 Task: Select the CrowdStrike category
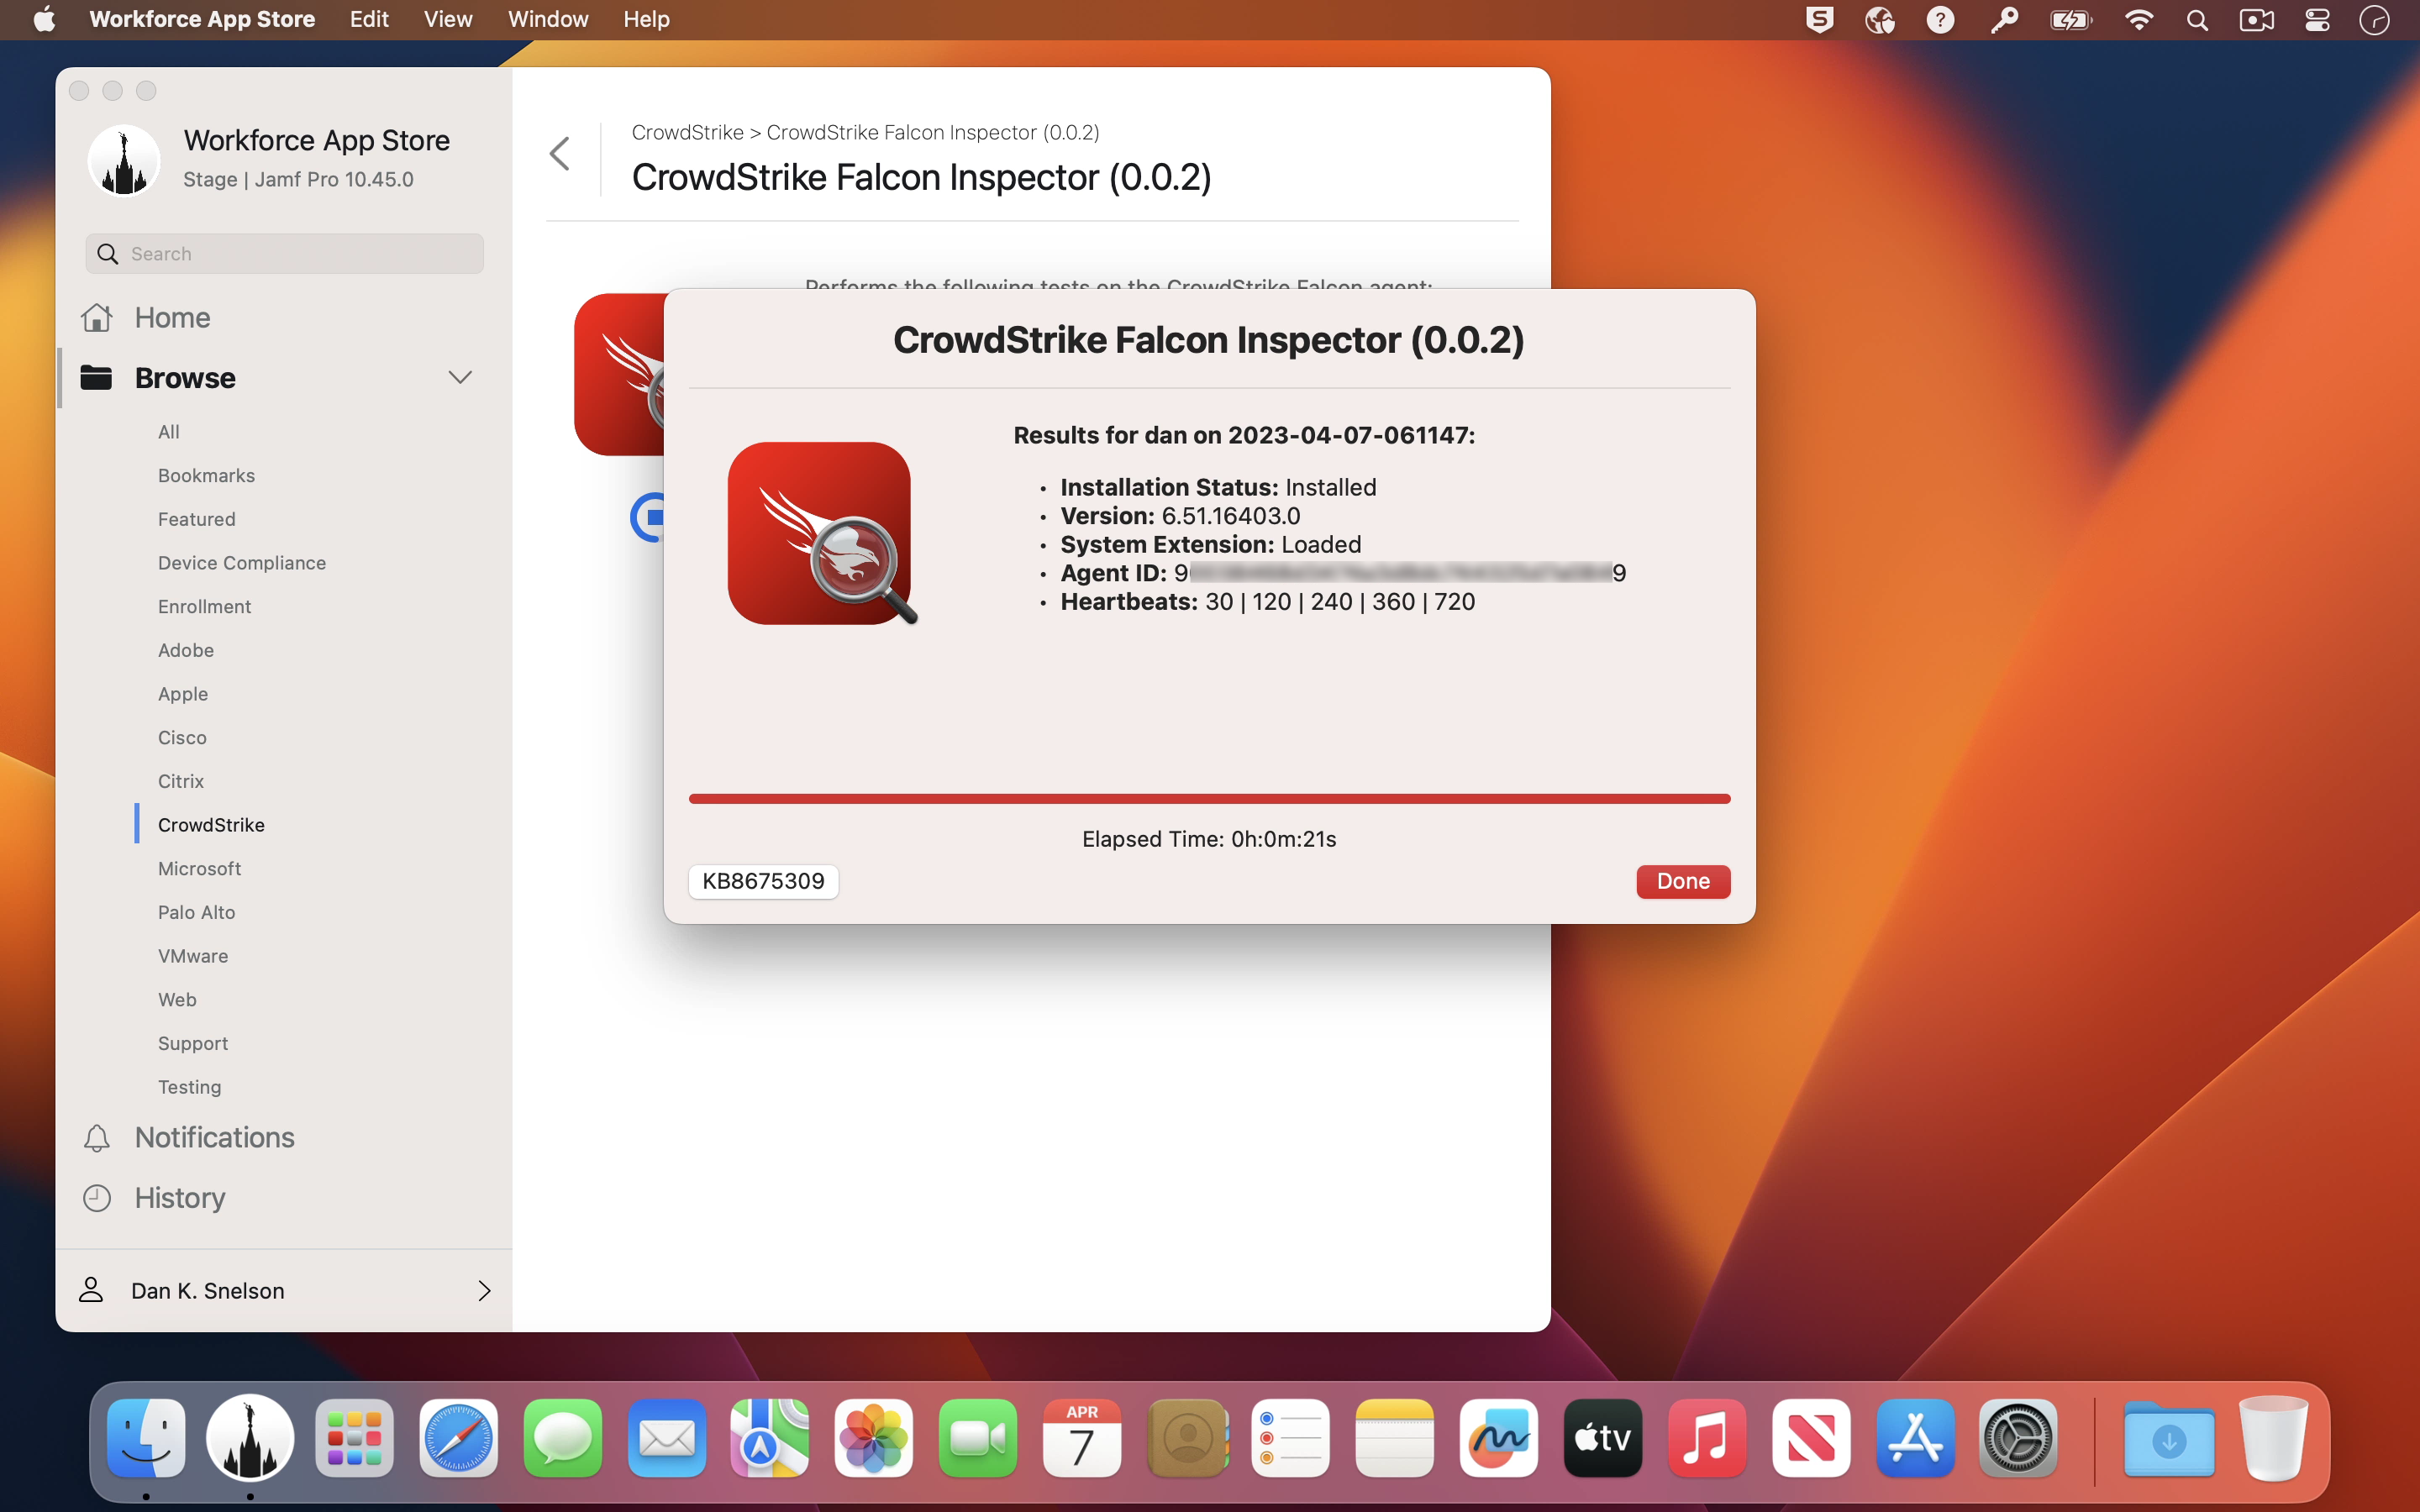tap(211, 825)
